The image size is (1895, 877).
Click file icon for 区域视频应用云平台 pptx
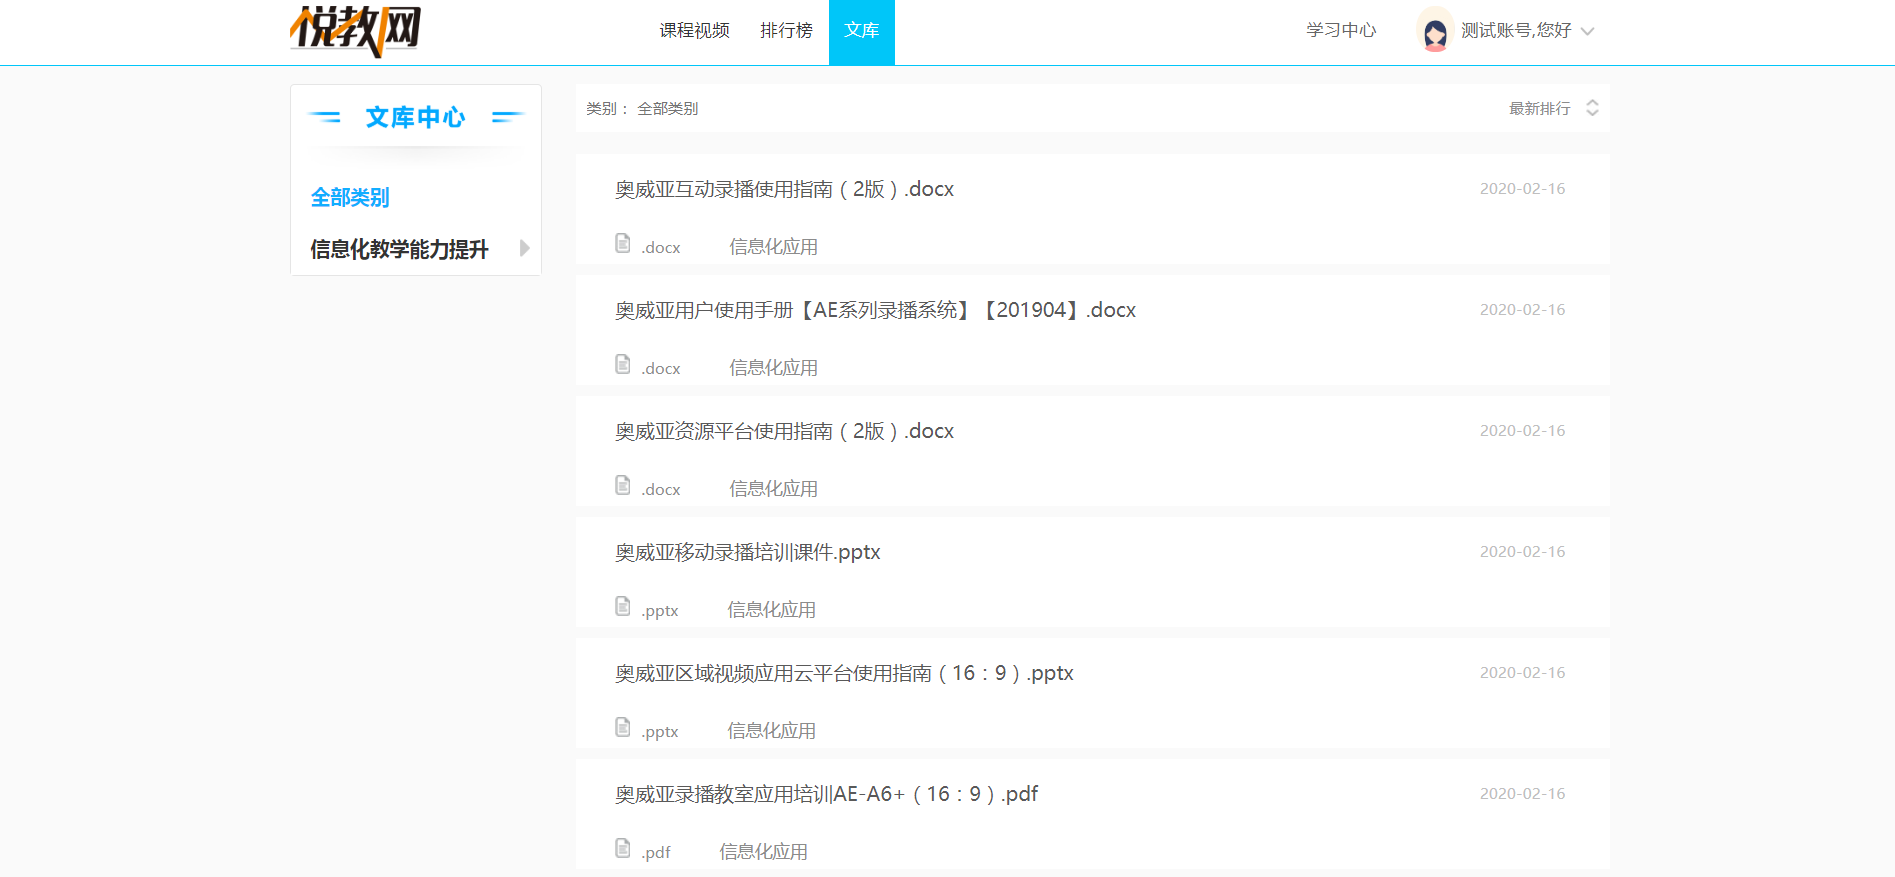623,727
